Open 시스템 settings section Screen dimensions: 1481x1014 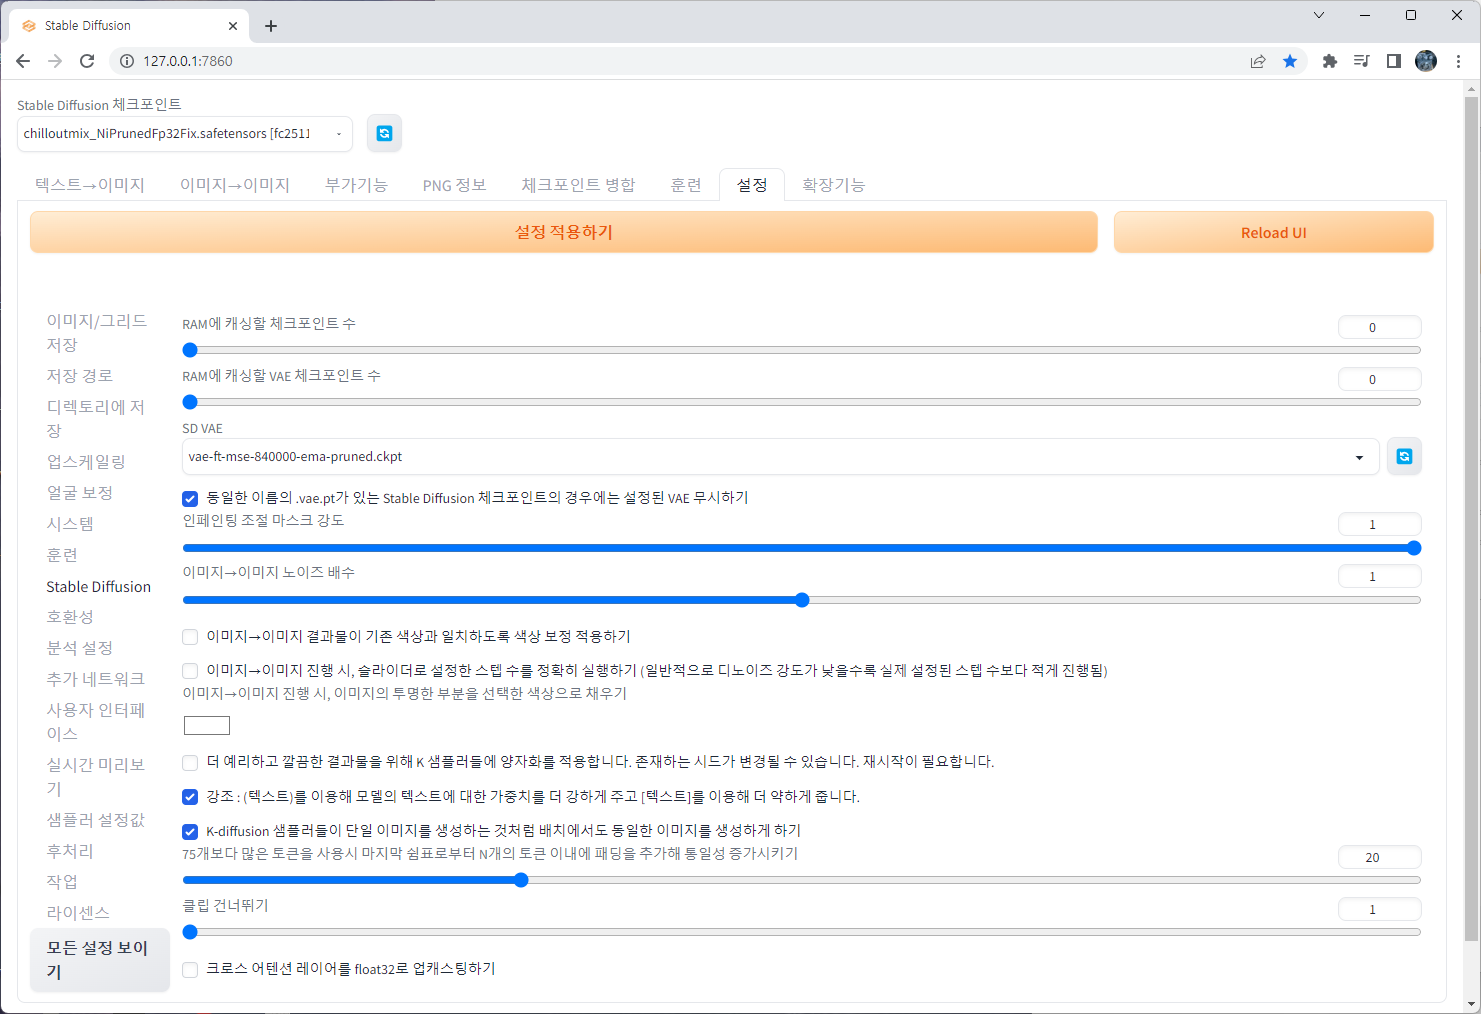click(70, 524)
